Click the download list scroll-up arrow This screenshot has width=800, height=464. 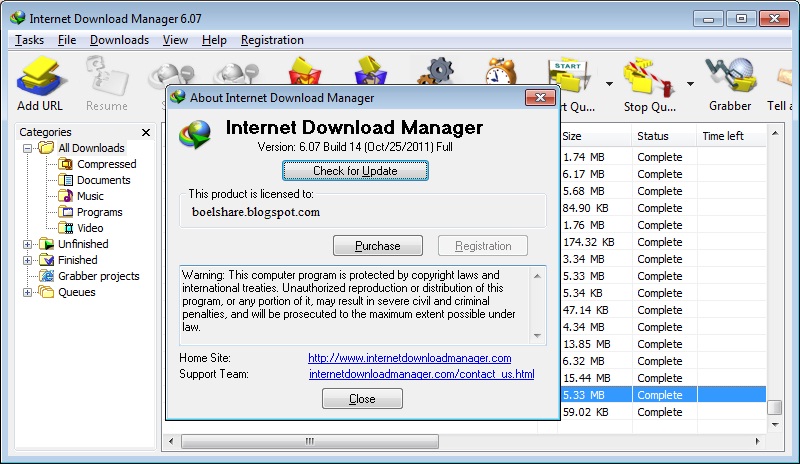(775, 133)
